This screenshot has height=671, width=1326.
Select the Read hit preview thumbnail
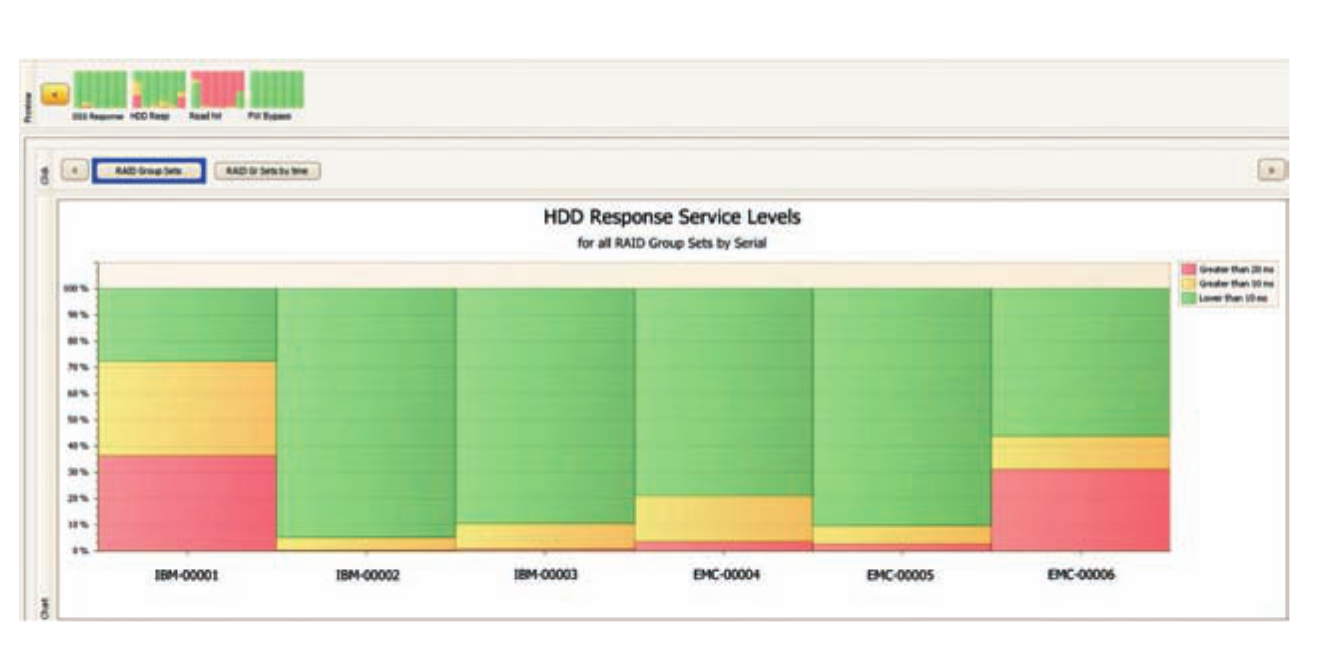click(x=215, y=90)
